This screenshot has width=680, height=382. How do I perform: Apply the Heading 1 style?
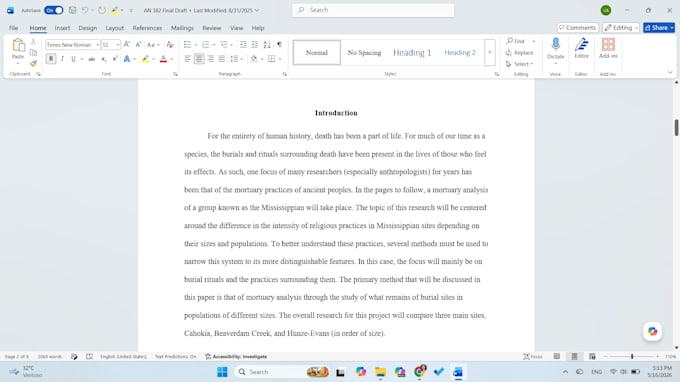pyautogui.click(x=412, y=52)
